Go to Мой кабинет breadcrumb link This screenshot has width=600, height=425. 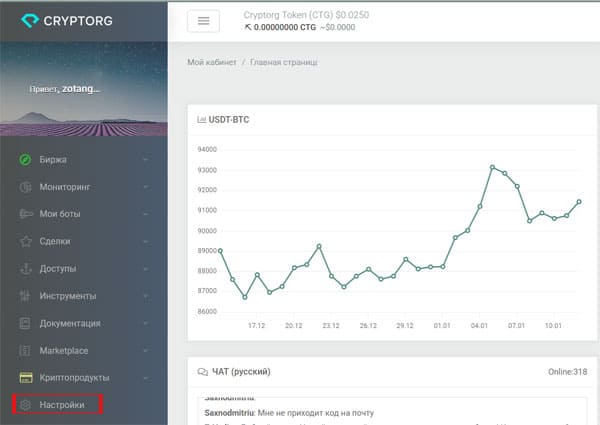pos(212,63)
